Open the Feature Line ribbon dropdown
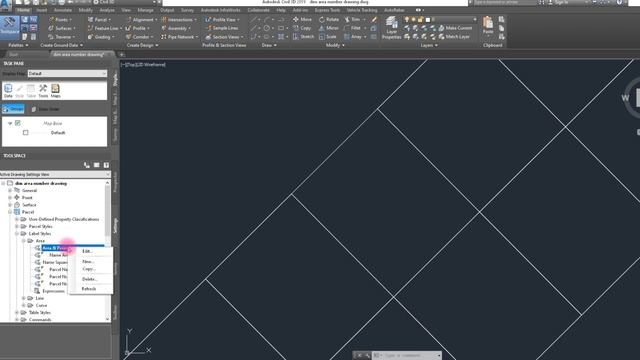The image size is (640, 360). click(105, 28)
